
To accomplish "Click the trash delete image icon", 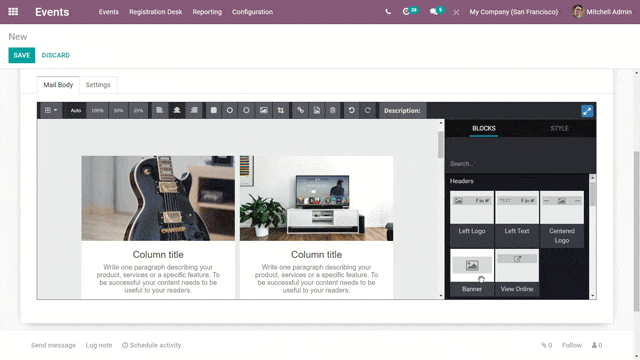I will pos(333,110).
